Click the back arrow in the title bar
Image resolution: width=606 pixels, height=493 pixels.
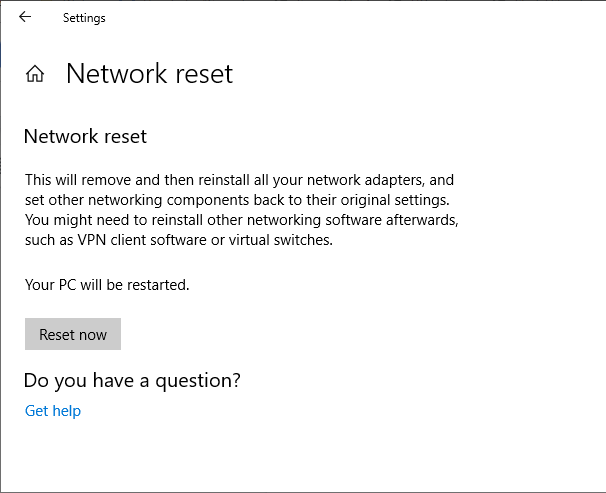pyautogui.click(x=25, y=17)
